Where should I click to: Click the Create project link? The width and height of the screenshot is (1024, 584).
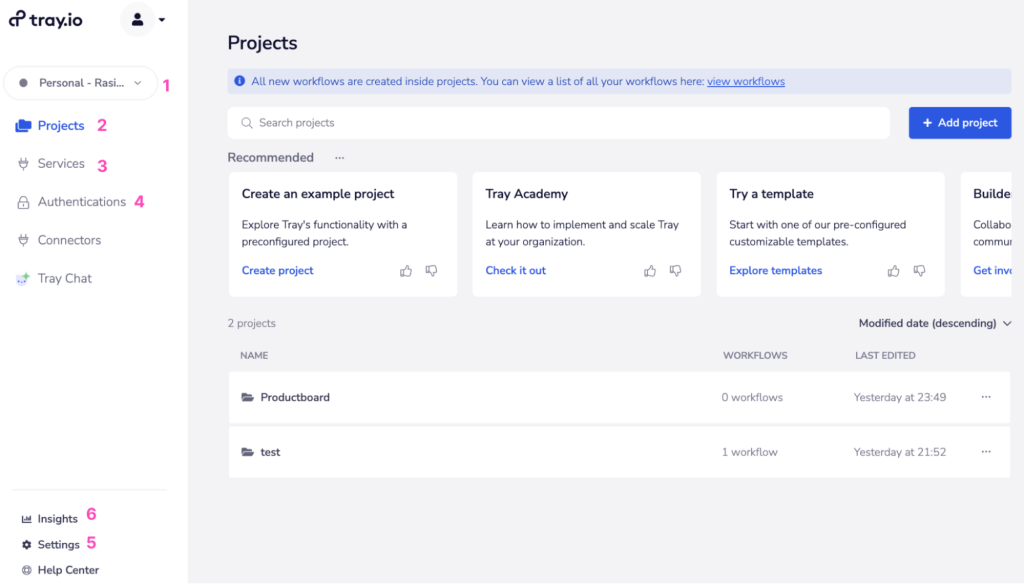278,270
